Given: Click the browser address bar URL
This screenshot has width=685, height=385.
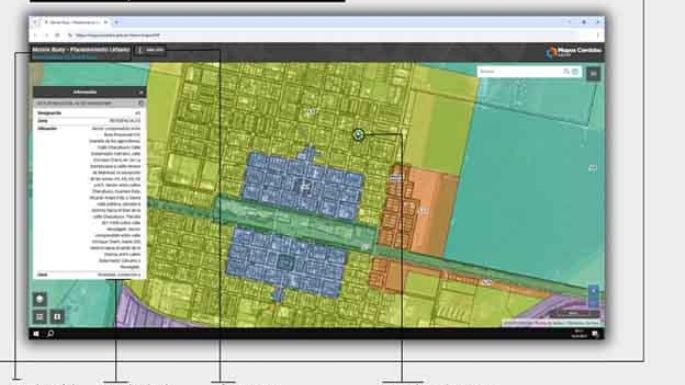Looking at the screenshot, I should (118, 35).
